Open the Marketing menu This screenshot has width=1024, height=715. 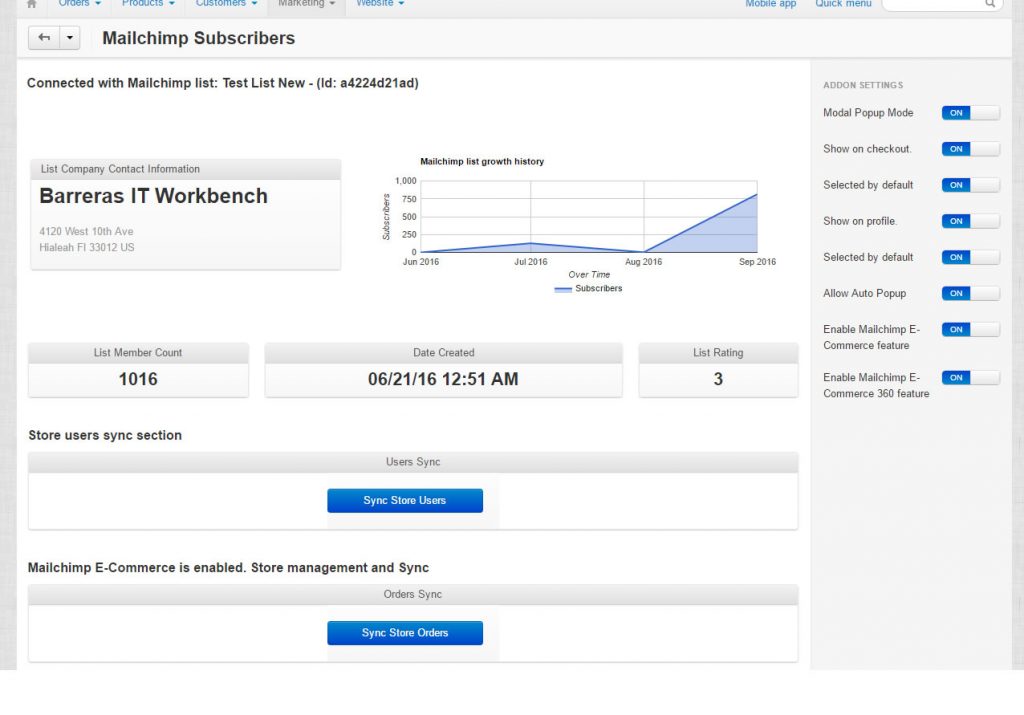306,4
